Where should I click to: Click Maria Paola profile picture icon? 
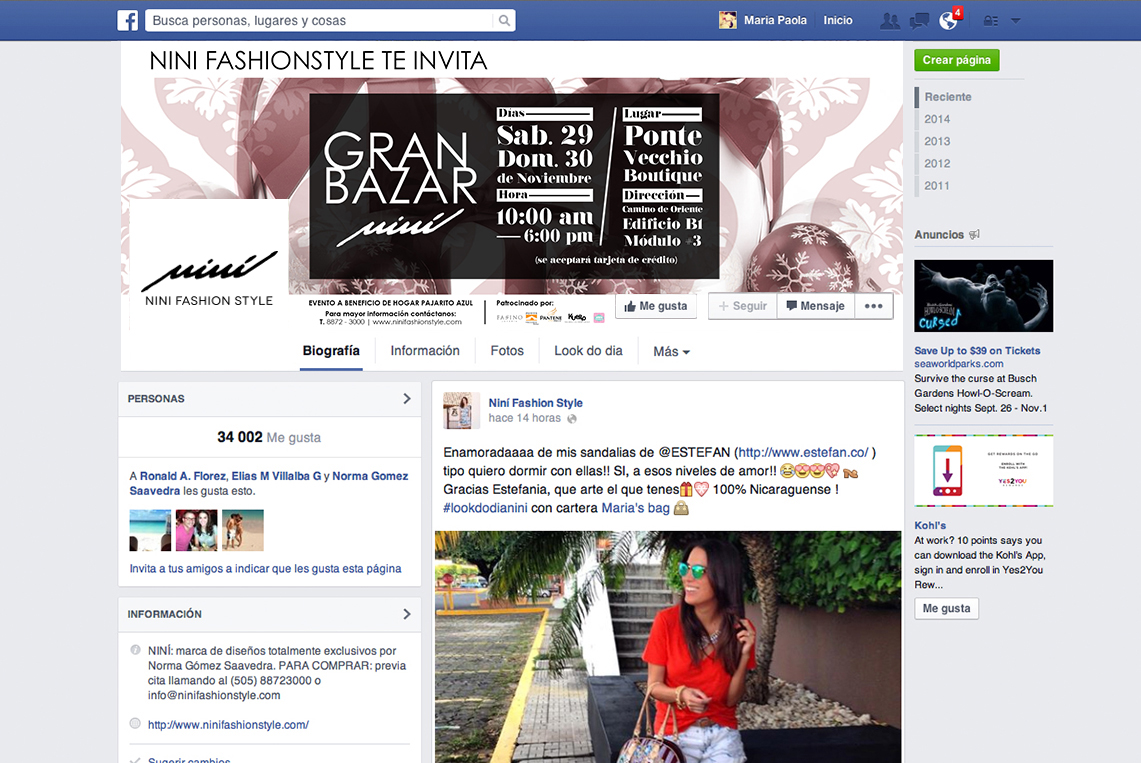pos(728,20)
